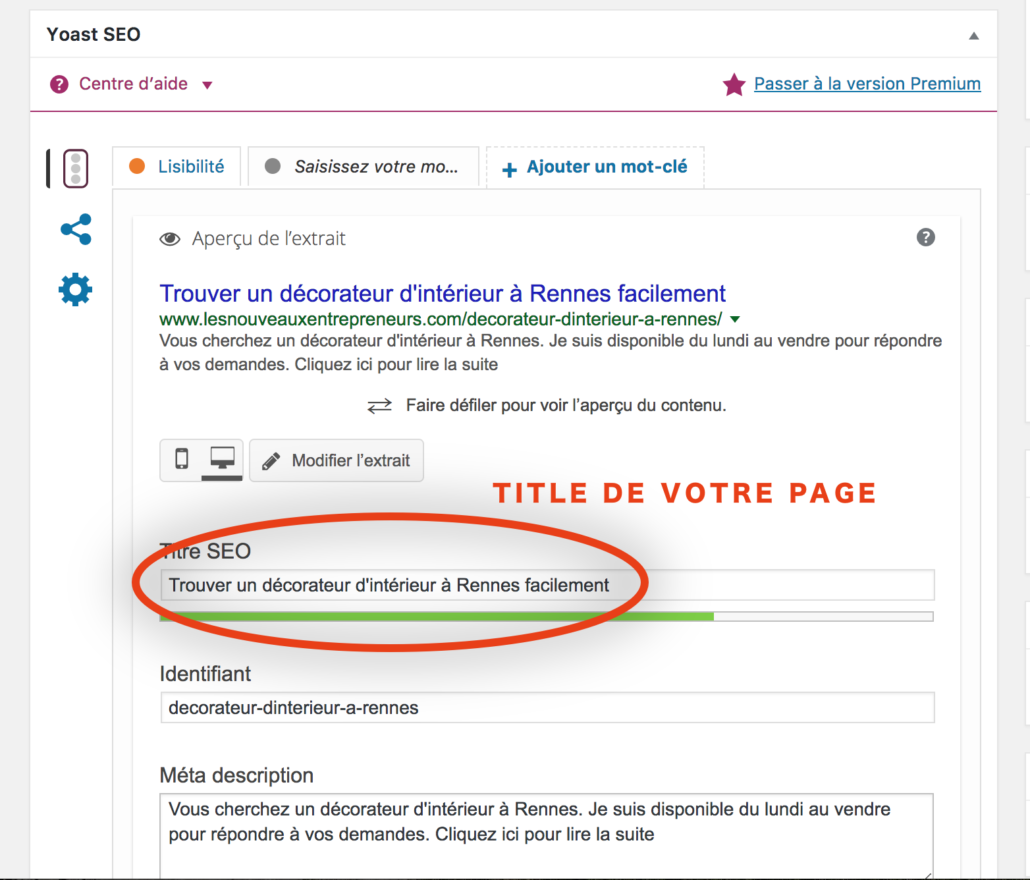Click the Méta description label

[236, 776]
